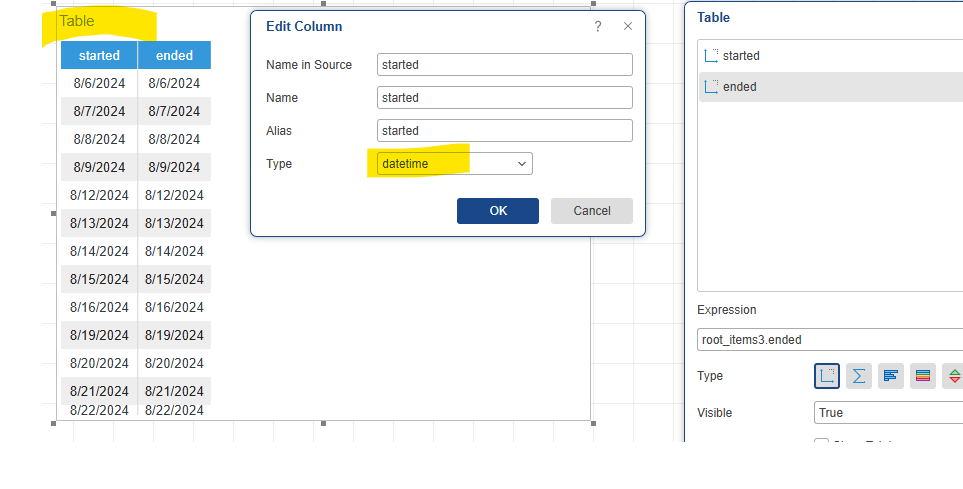
Task: Click the dimension icon beside started in the panel
Action: point(711,56)
